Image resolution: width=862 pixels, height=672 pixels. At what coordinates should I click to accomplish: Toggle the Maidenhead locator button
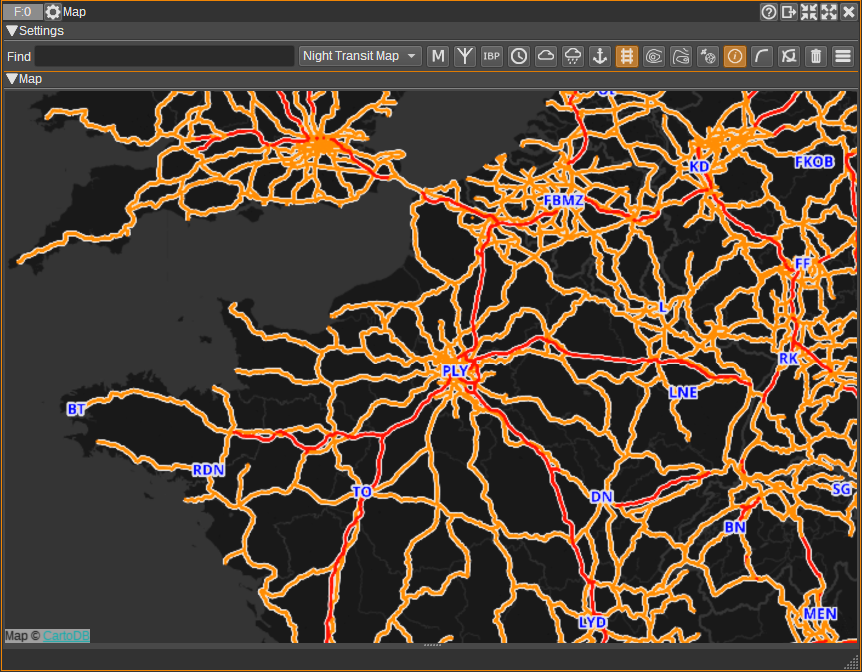point(438,56)
